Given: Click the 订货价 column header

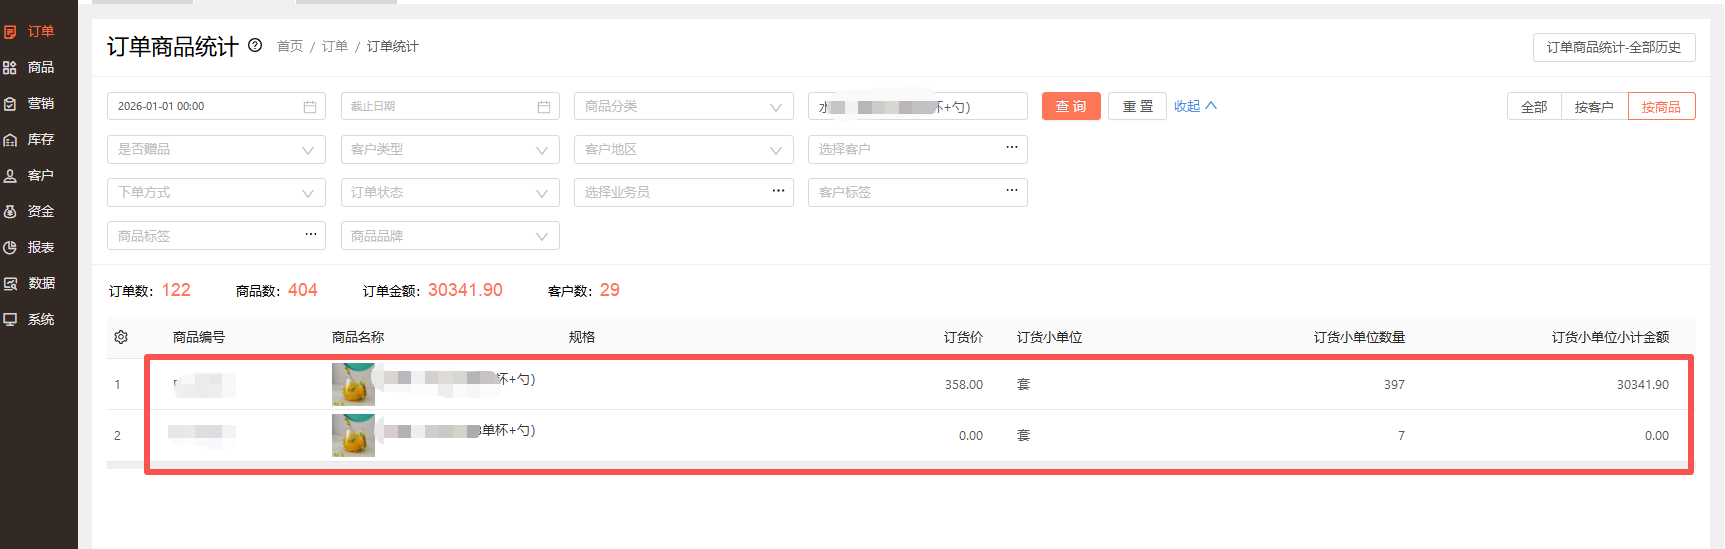Looking at the screenshot, I should click(963, 337).
